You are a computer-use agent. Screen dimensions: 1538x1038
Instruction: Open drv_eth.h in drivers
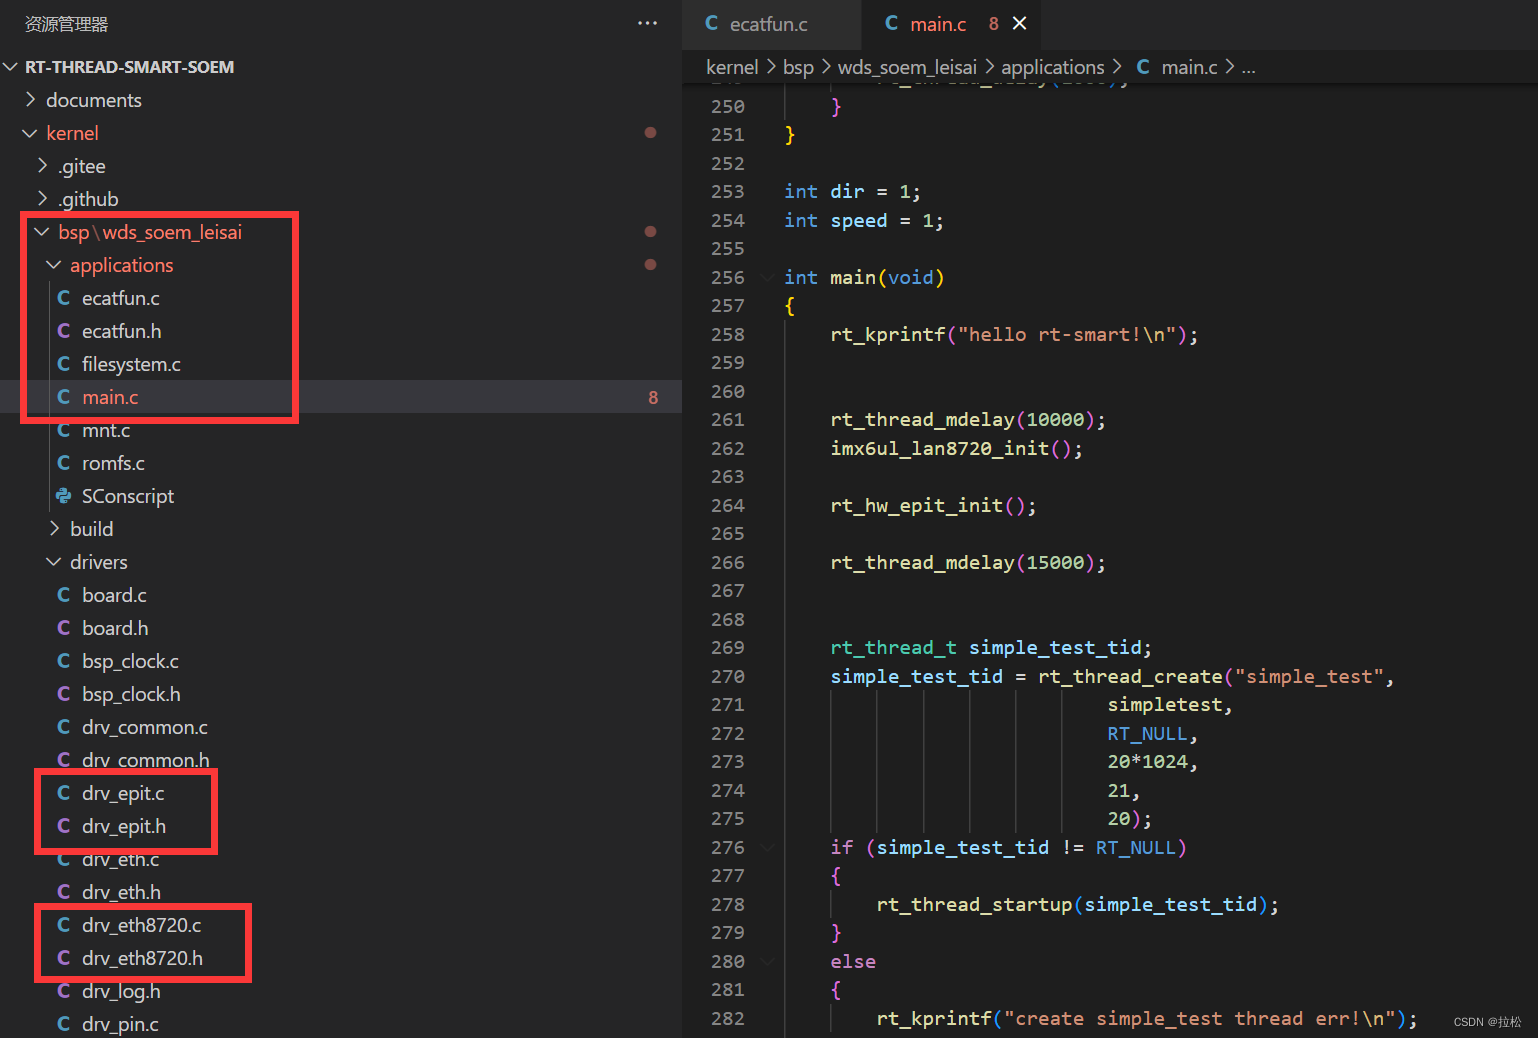[x=121, y=892]
